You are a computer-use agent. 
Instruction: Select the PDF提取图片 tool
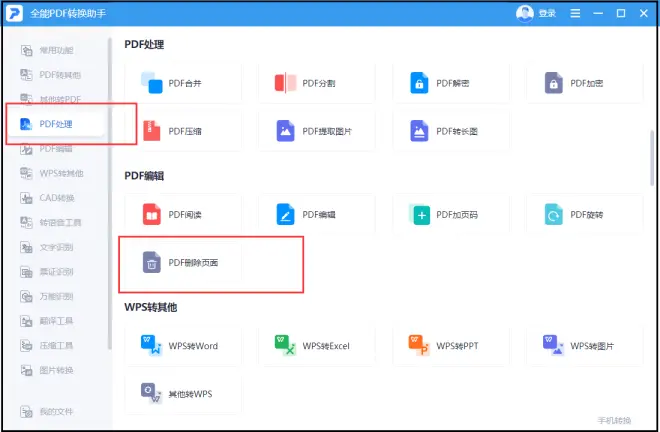(x=317, y=131)
